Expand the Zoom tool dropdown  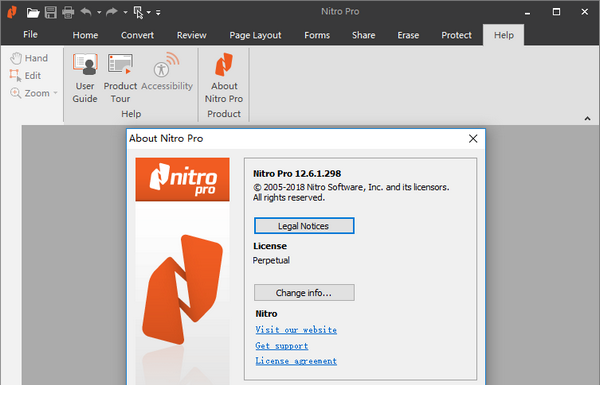tap(55, 93)
